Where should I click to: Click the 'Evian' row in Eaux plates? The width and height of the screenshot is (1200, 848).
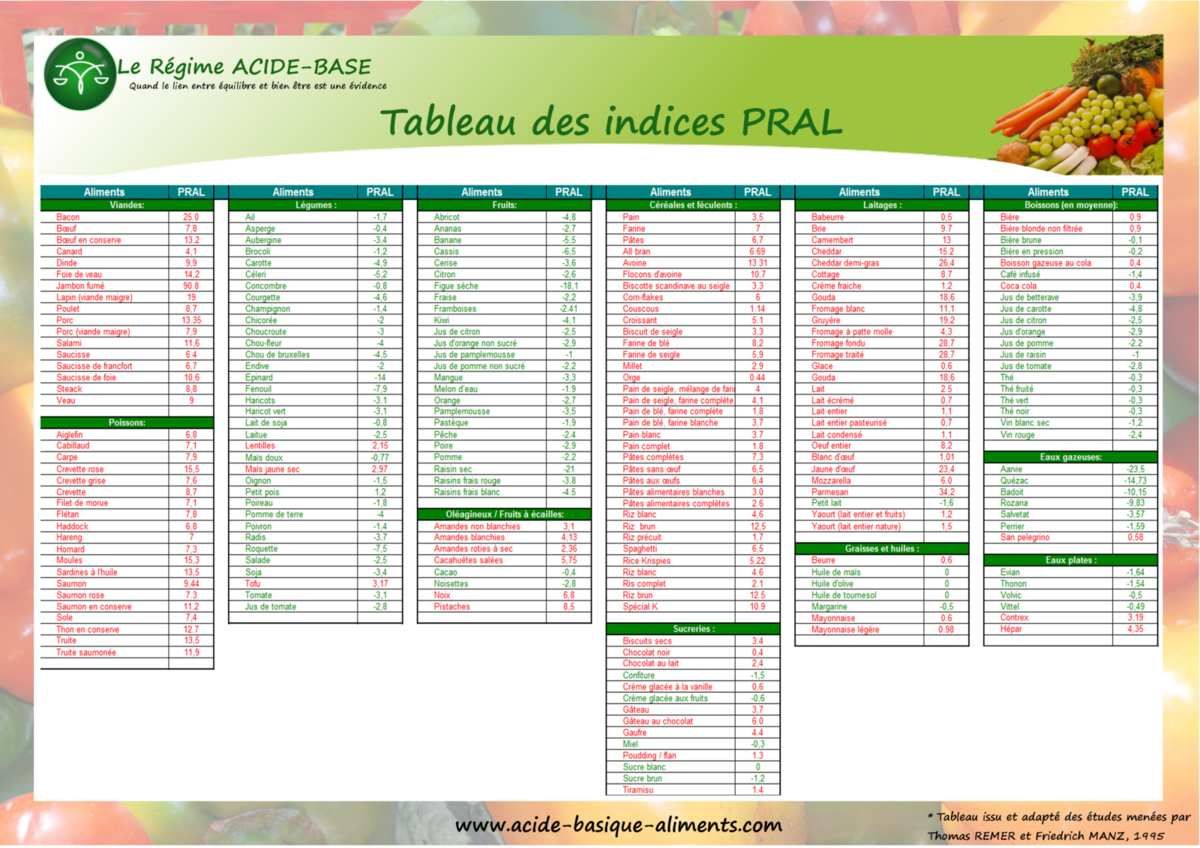[1071, 572]
